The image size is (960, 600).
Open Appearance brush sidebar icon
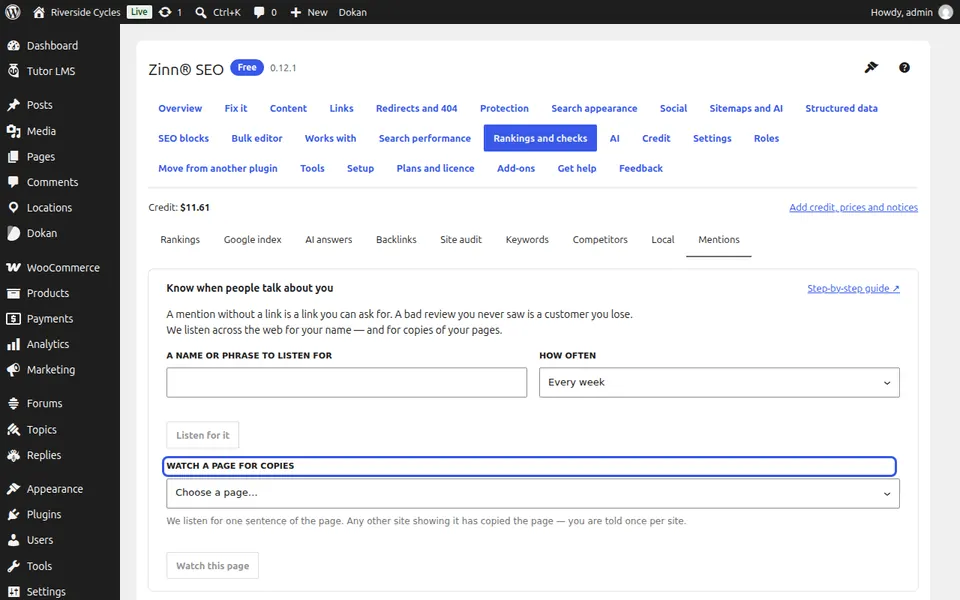(x=13, y=489)
